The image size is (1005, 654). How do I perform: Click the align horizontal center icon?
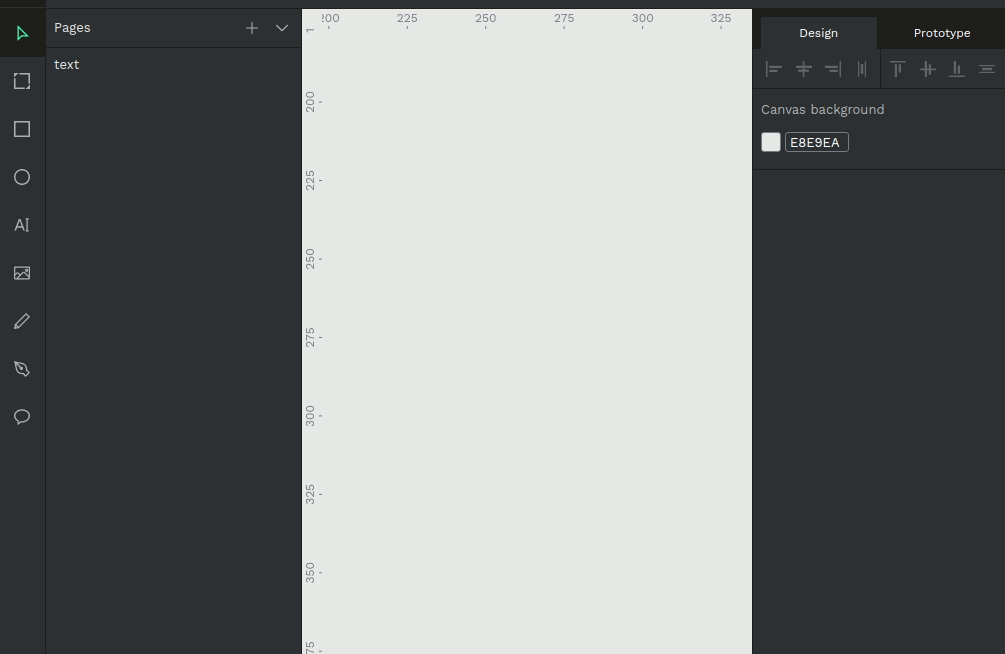(803, 69)
